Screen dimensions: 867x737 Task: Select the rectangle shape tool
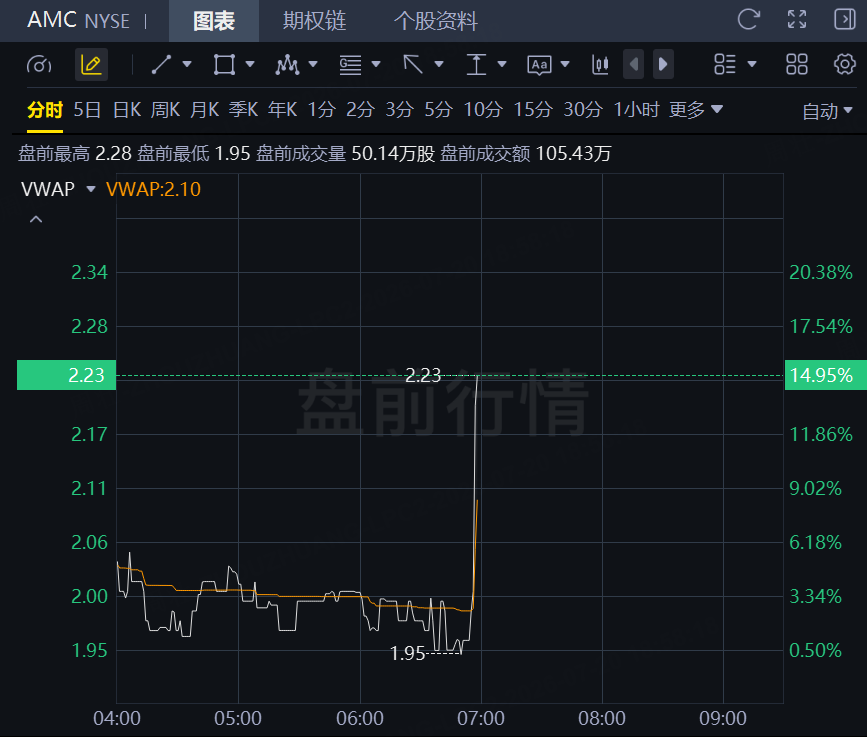pyautogui.click(x=224, y=65)
